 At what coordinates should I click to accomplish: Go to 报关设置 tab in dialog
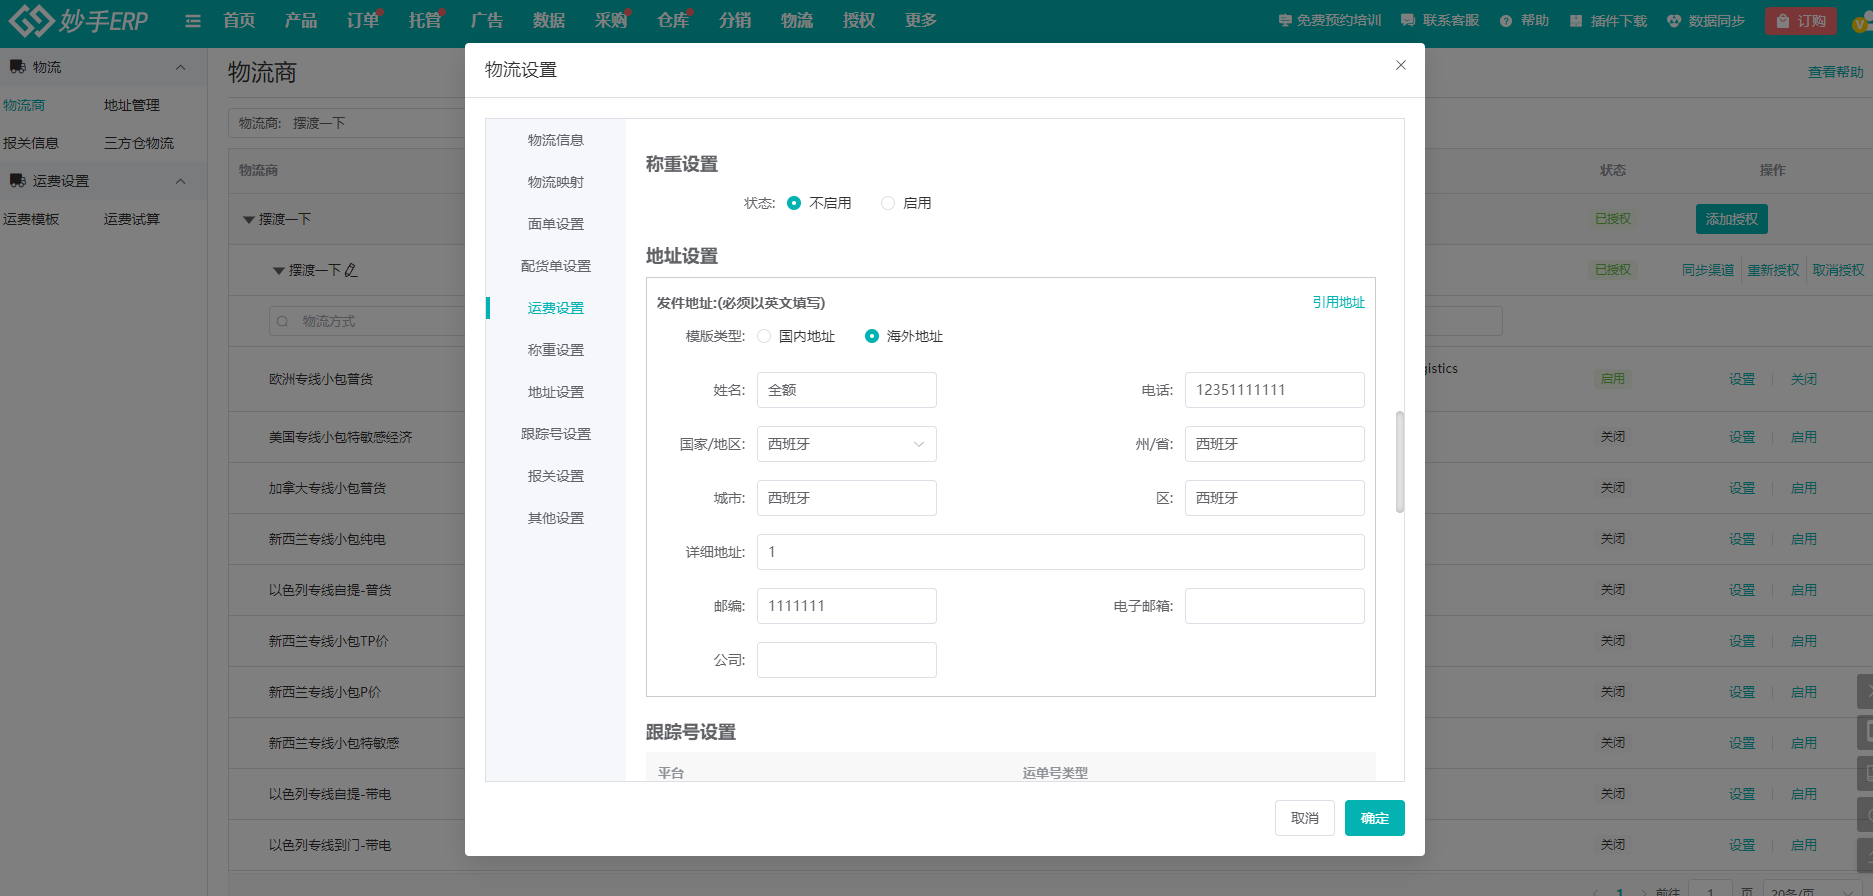coord(555,476)
